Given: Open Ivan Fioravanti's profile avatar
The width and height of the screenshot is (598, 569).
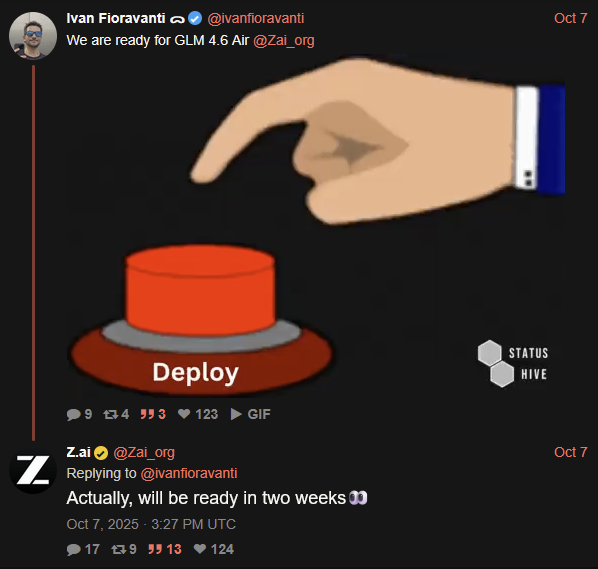Looking at the screenshot, I should (x=33, y=36).
